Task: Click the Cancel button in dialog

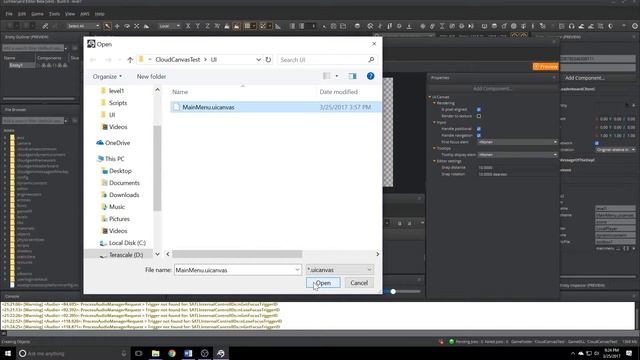Action: click(359, 283)
